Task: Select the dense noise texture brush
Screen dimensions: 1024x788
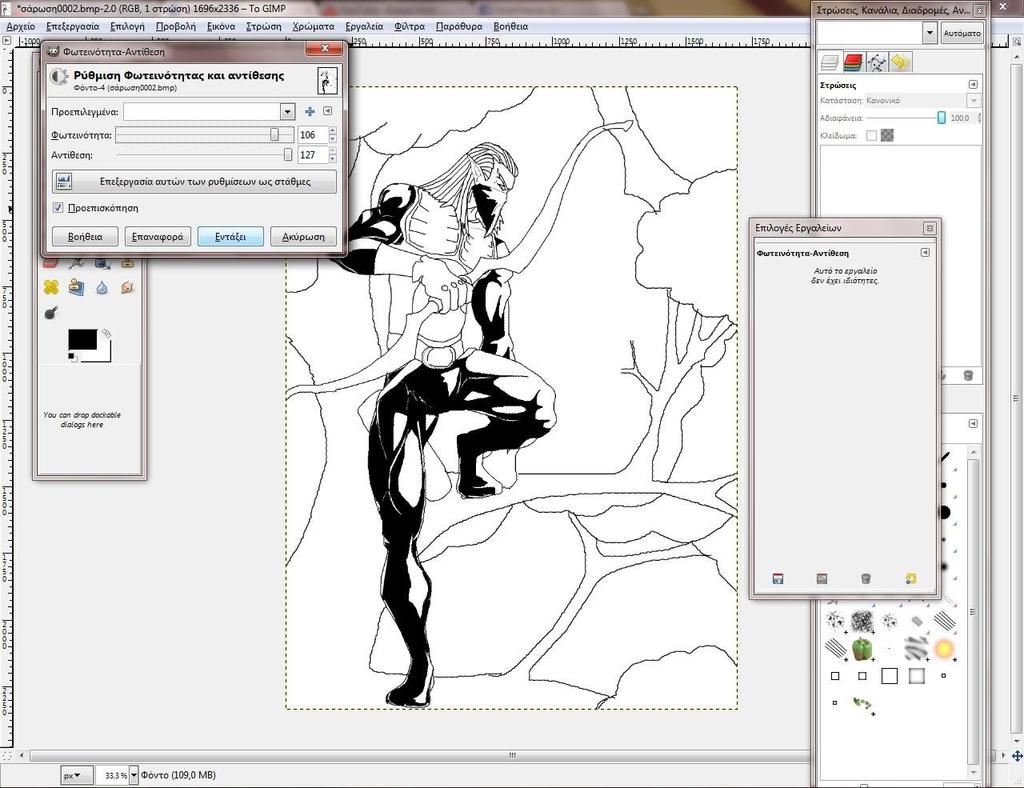Action: coord(862,620)
